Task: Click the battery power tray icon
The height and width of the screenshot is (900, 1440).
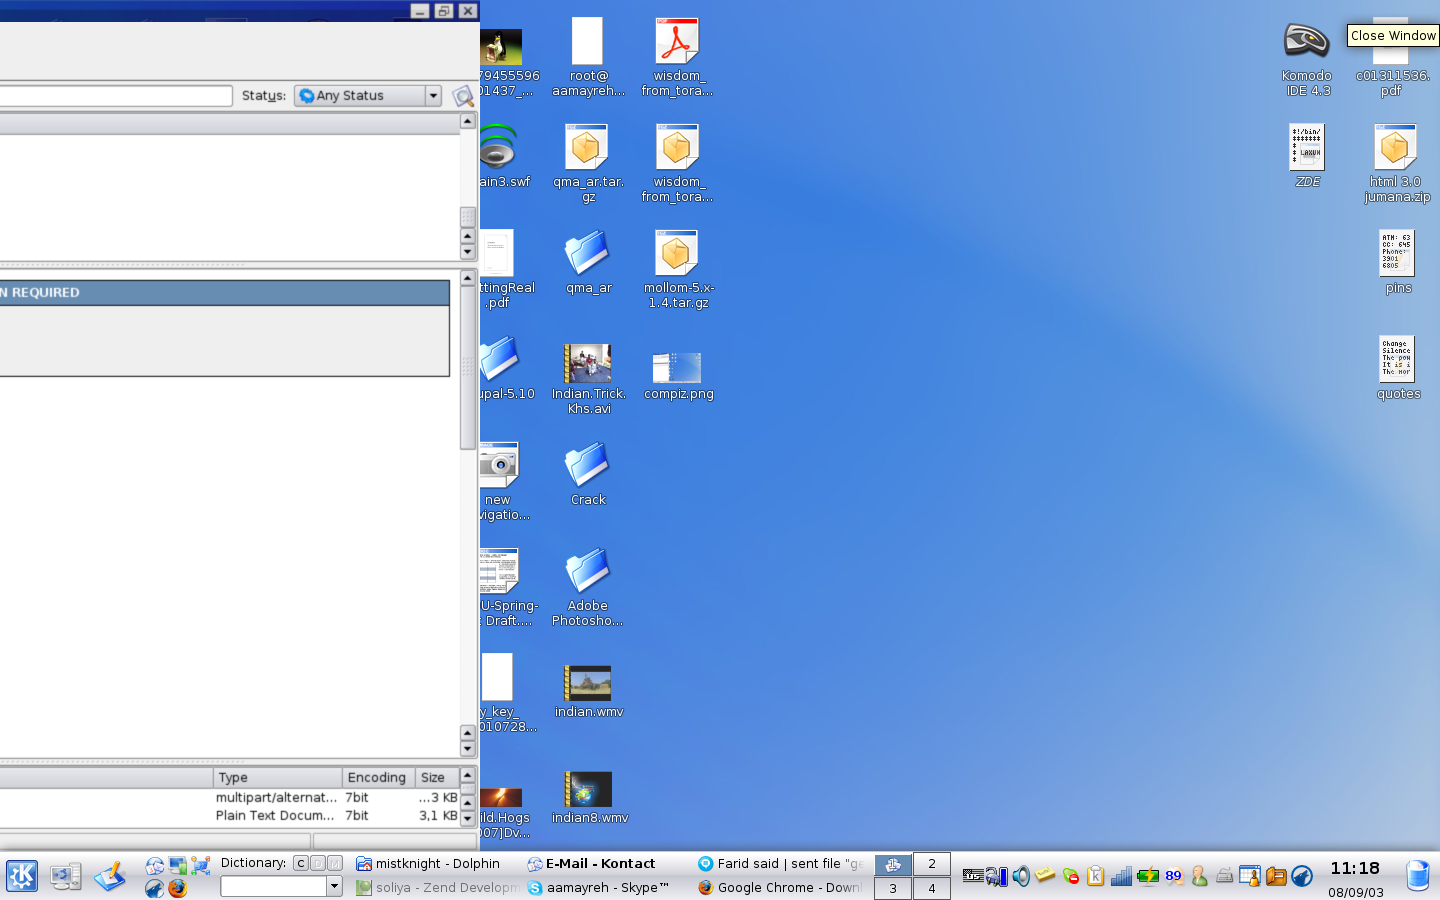Action: [x=1147, y=877]
